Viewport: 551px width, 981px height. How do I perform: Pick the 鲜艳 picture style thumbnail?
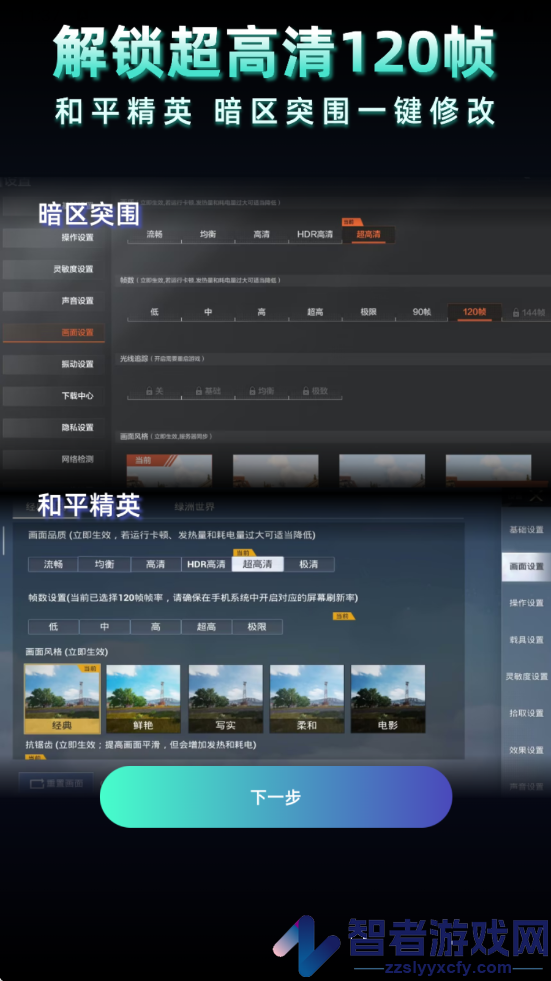[143, 698]
